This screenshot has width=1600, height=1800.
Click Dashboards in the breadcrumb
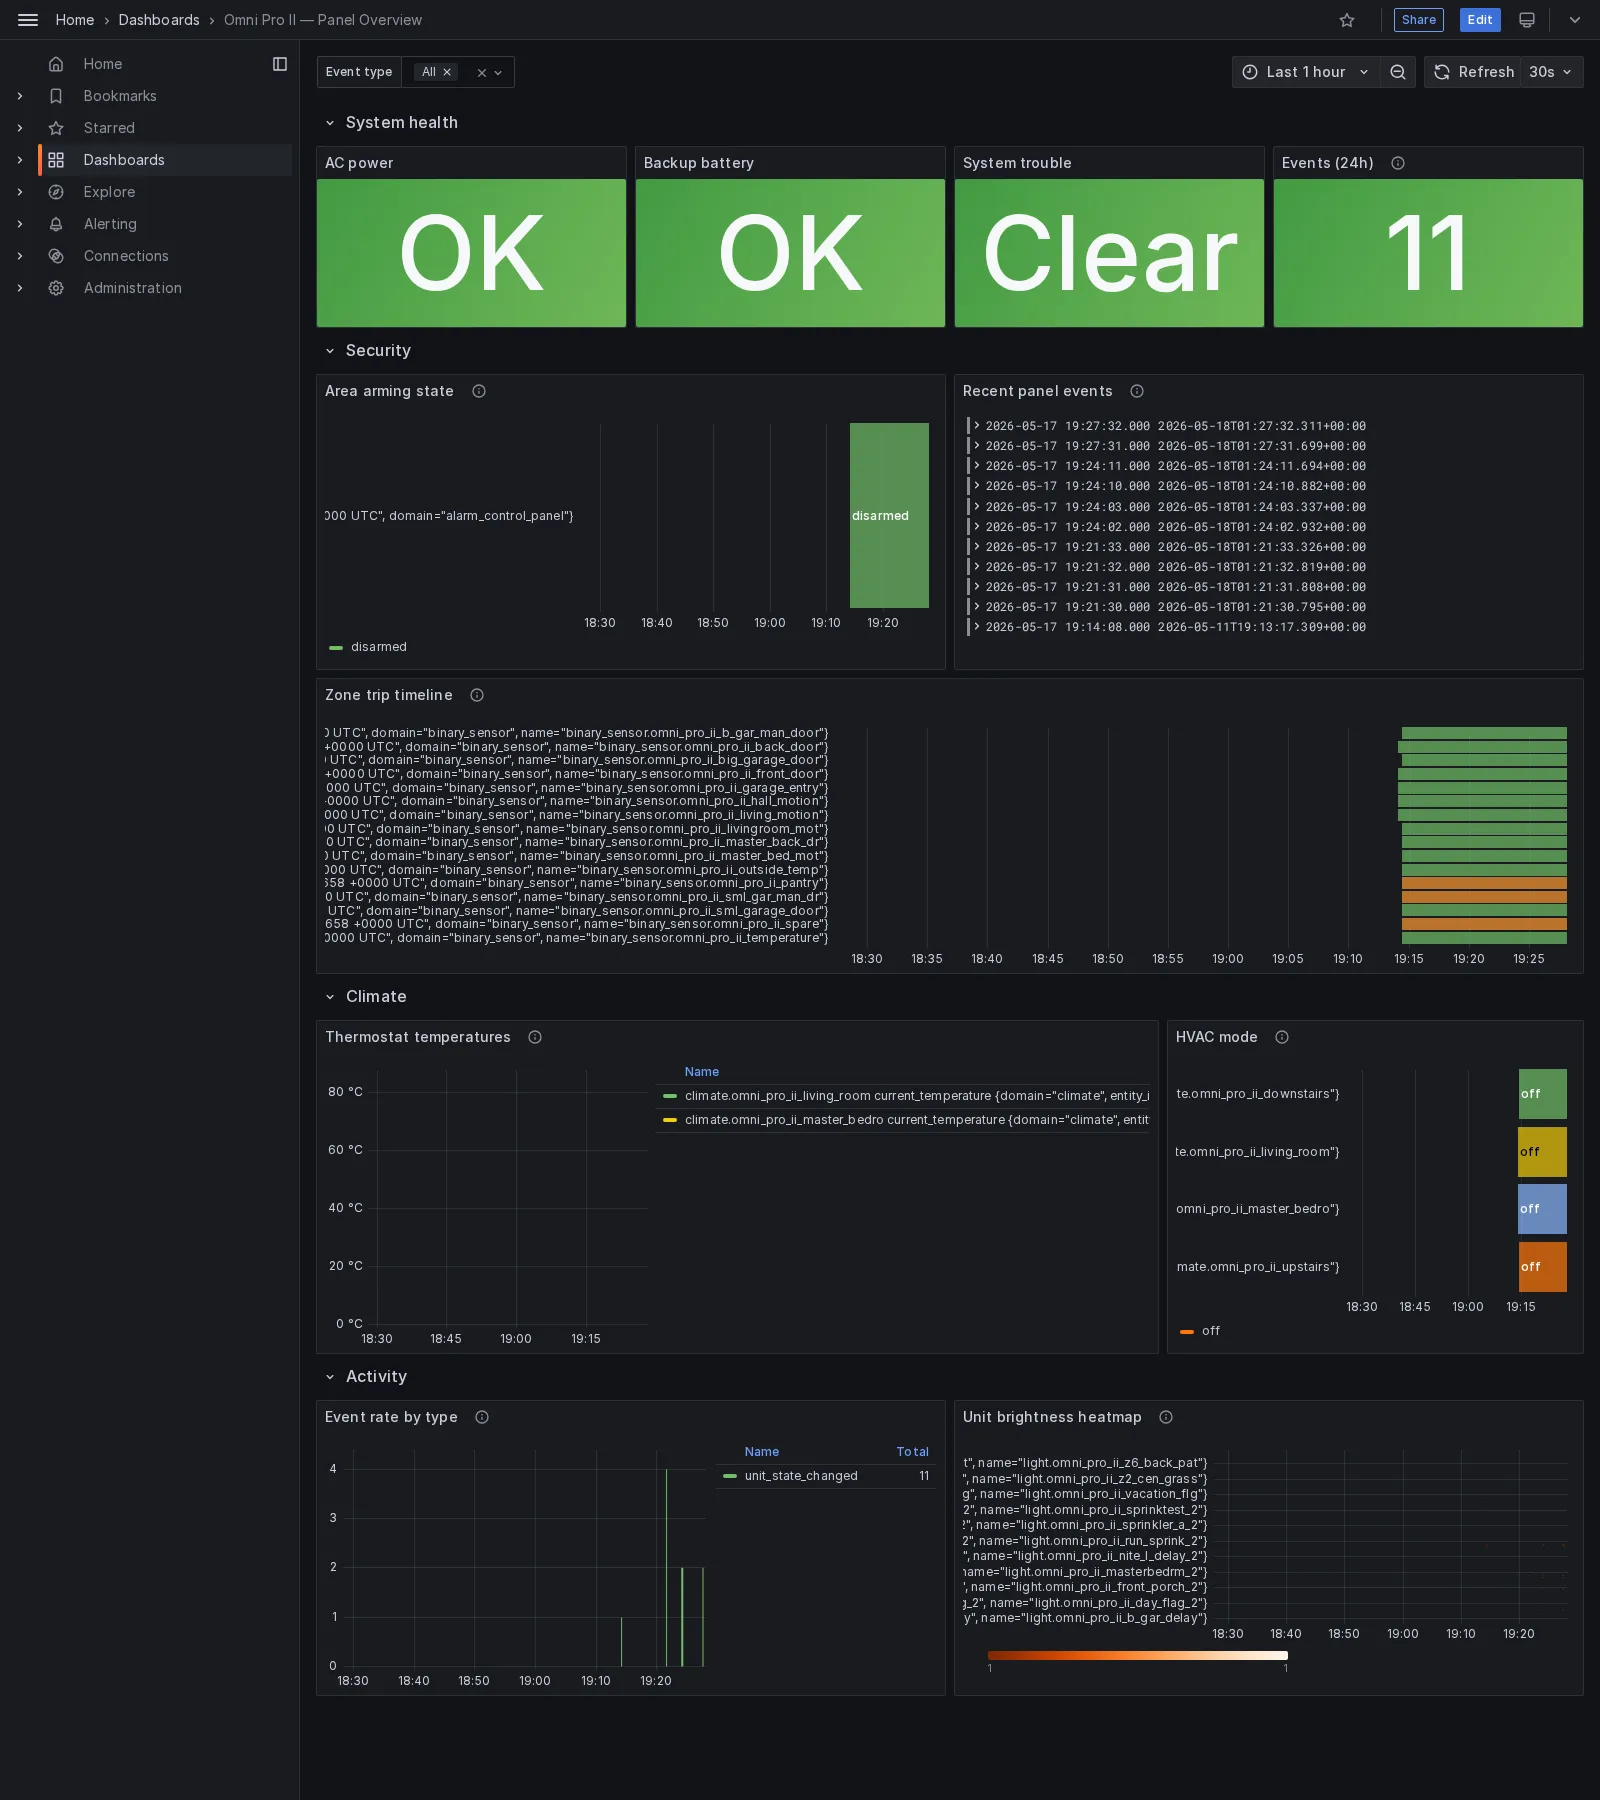coord(159,20)
